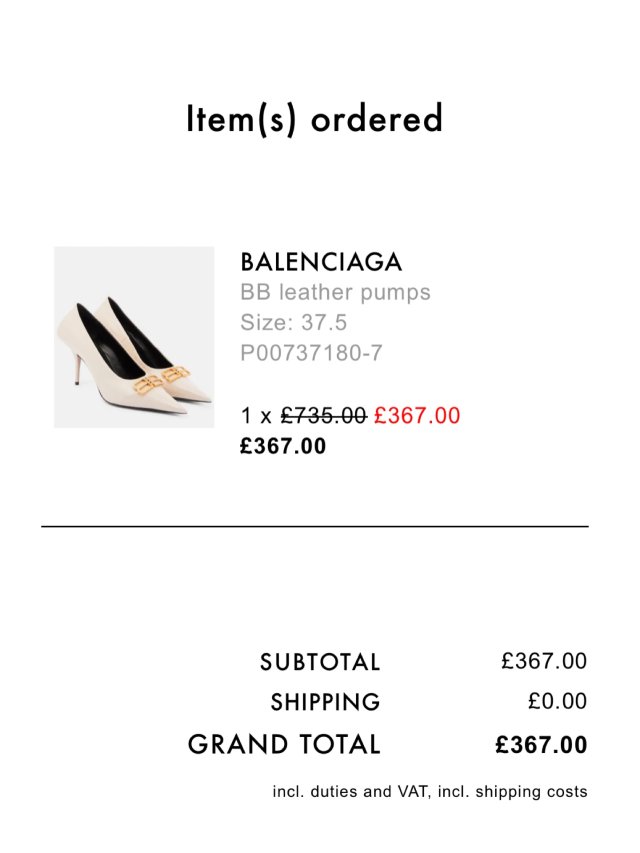The image size is (640, 853).
Task: Click the horizontal divider line below item
Action: pyautogui.click(x=314, y=525)
